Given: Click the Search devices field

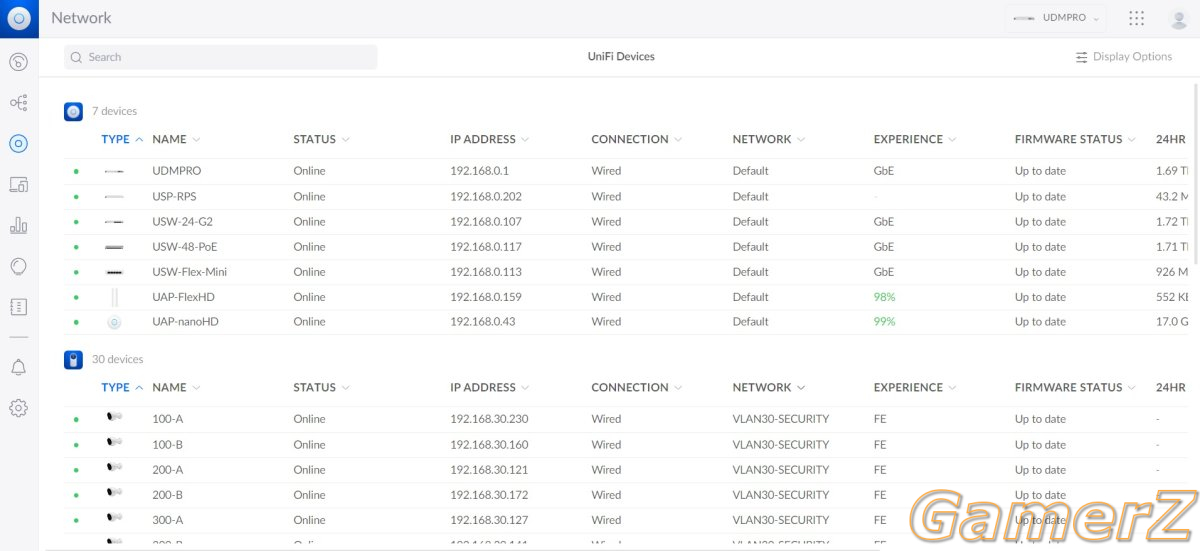Looking at the screenshot, I should coord(221,57).
